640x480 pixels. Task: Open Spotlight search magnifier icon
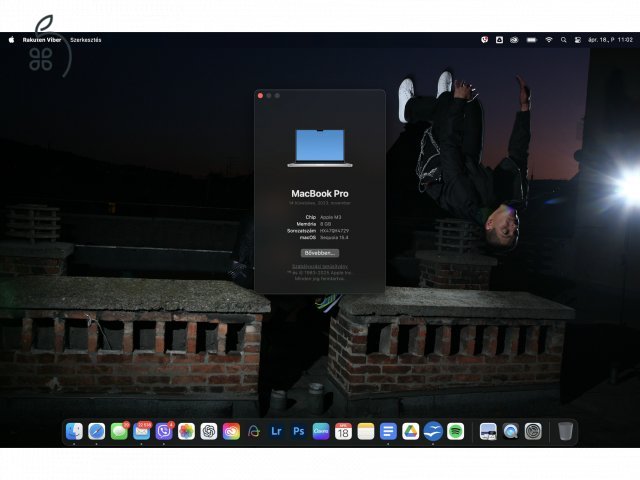point(564,40)
